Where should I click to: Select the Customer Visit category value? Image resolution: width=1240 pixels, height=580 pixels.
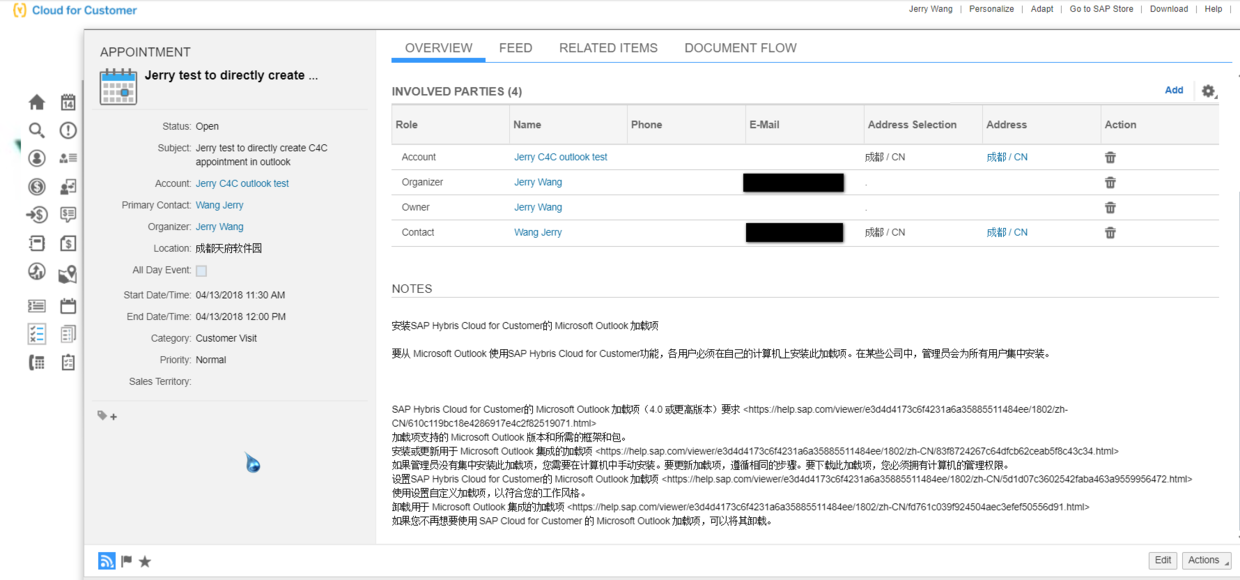(226, 339)
